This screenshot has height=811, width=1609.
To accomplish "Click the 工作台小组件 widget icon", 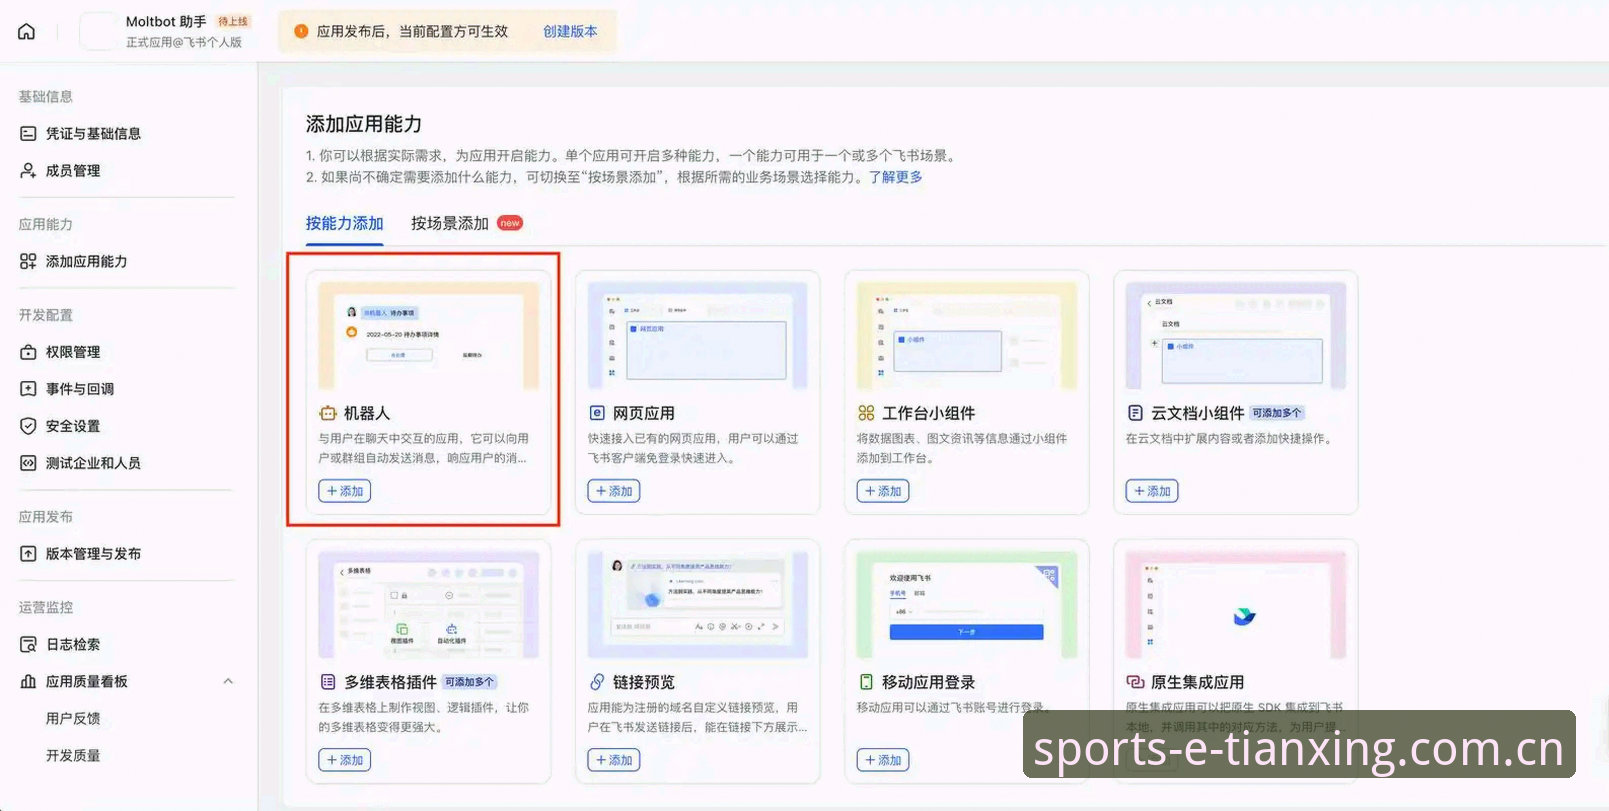I will (866, 413).
